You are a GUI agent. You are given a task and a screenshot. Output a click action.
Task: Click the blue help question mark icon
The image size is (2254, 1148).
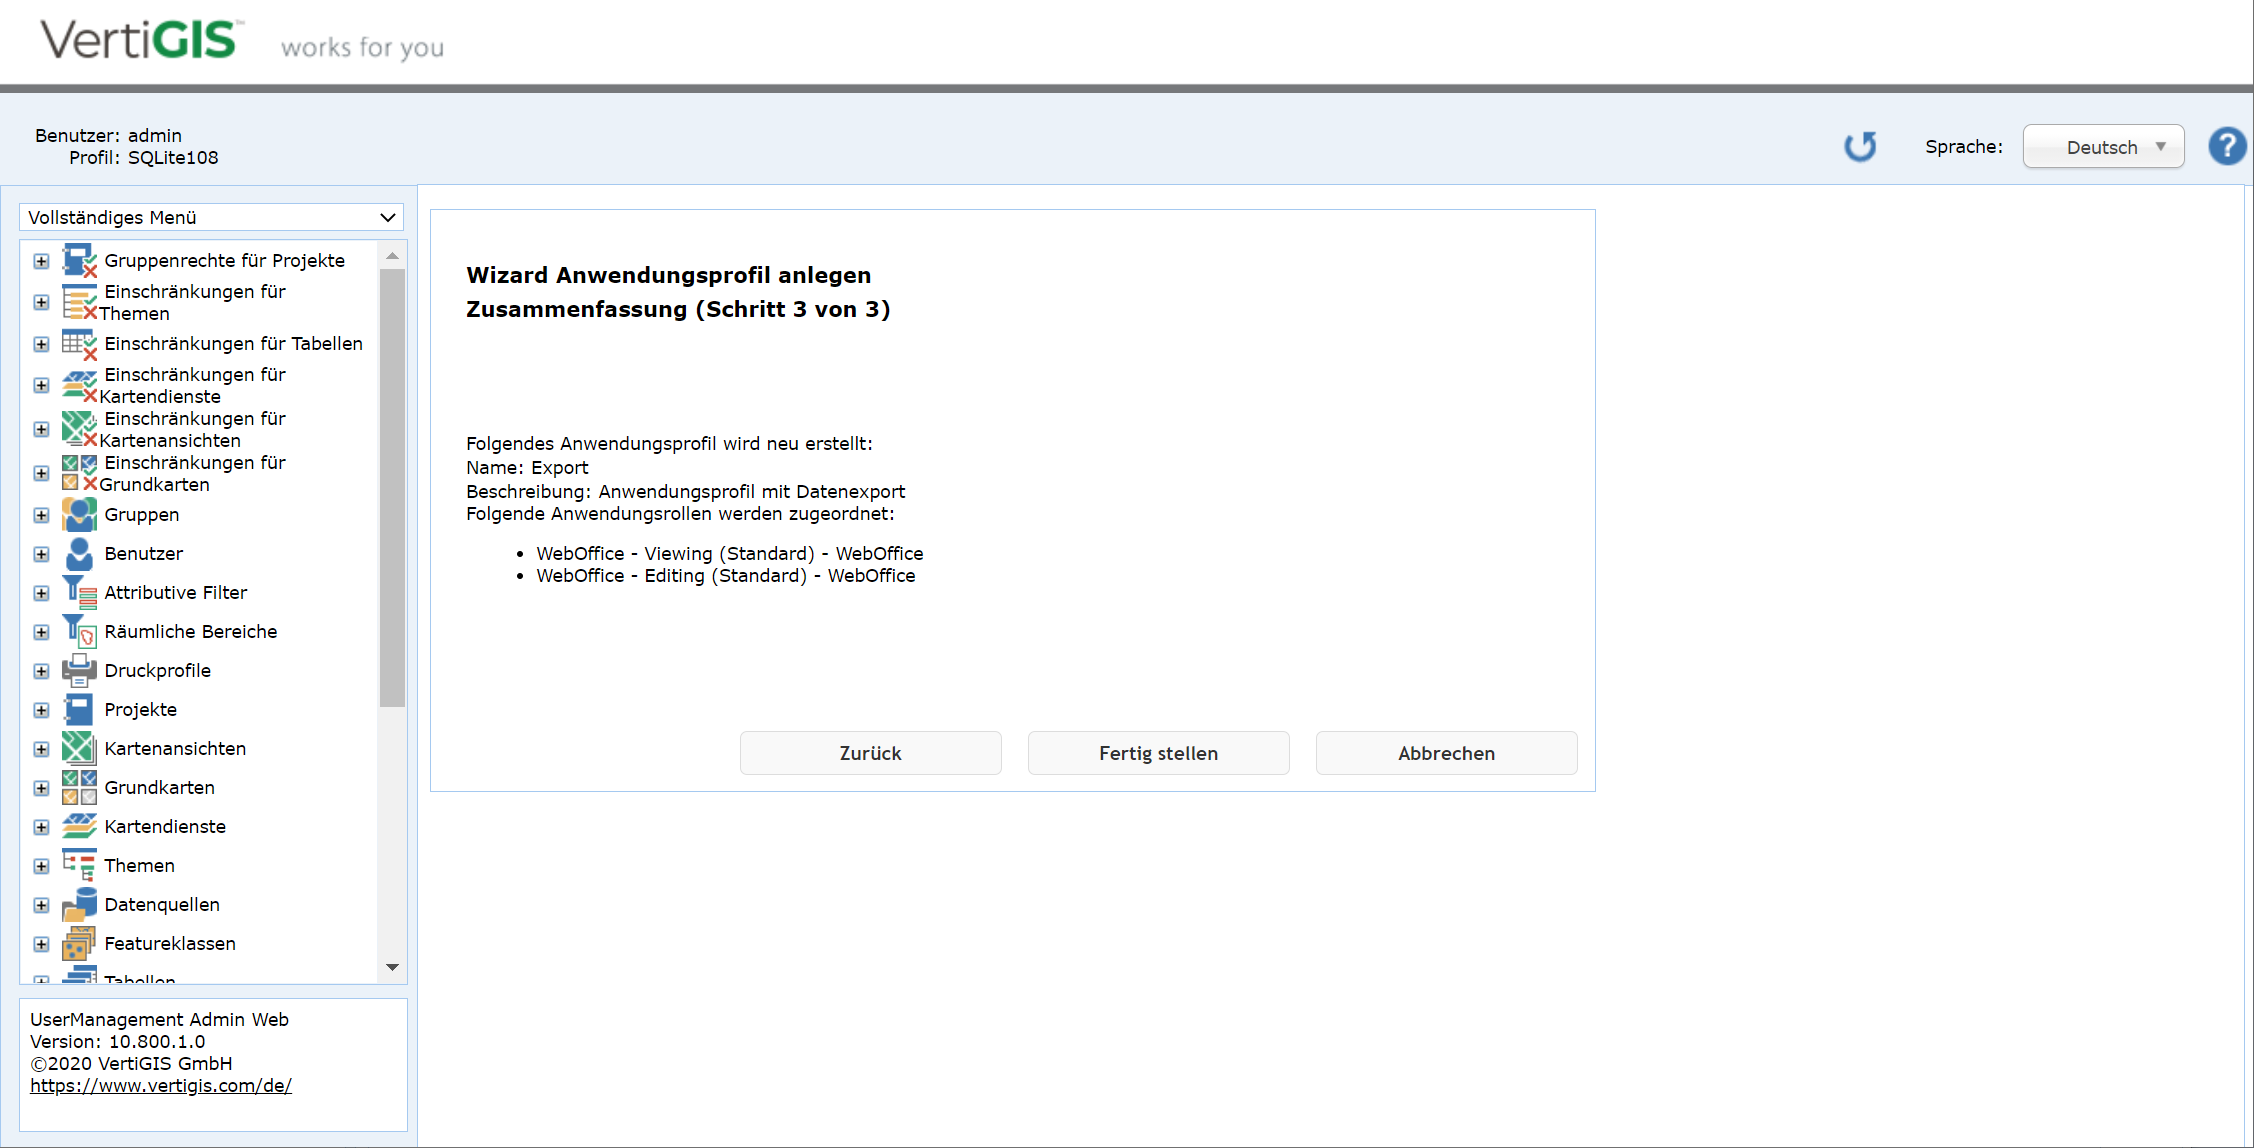(x=2226, y=147)
